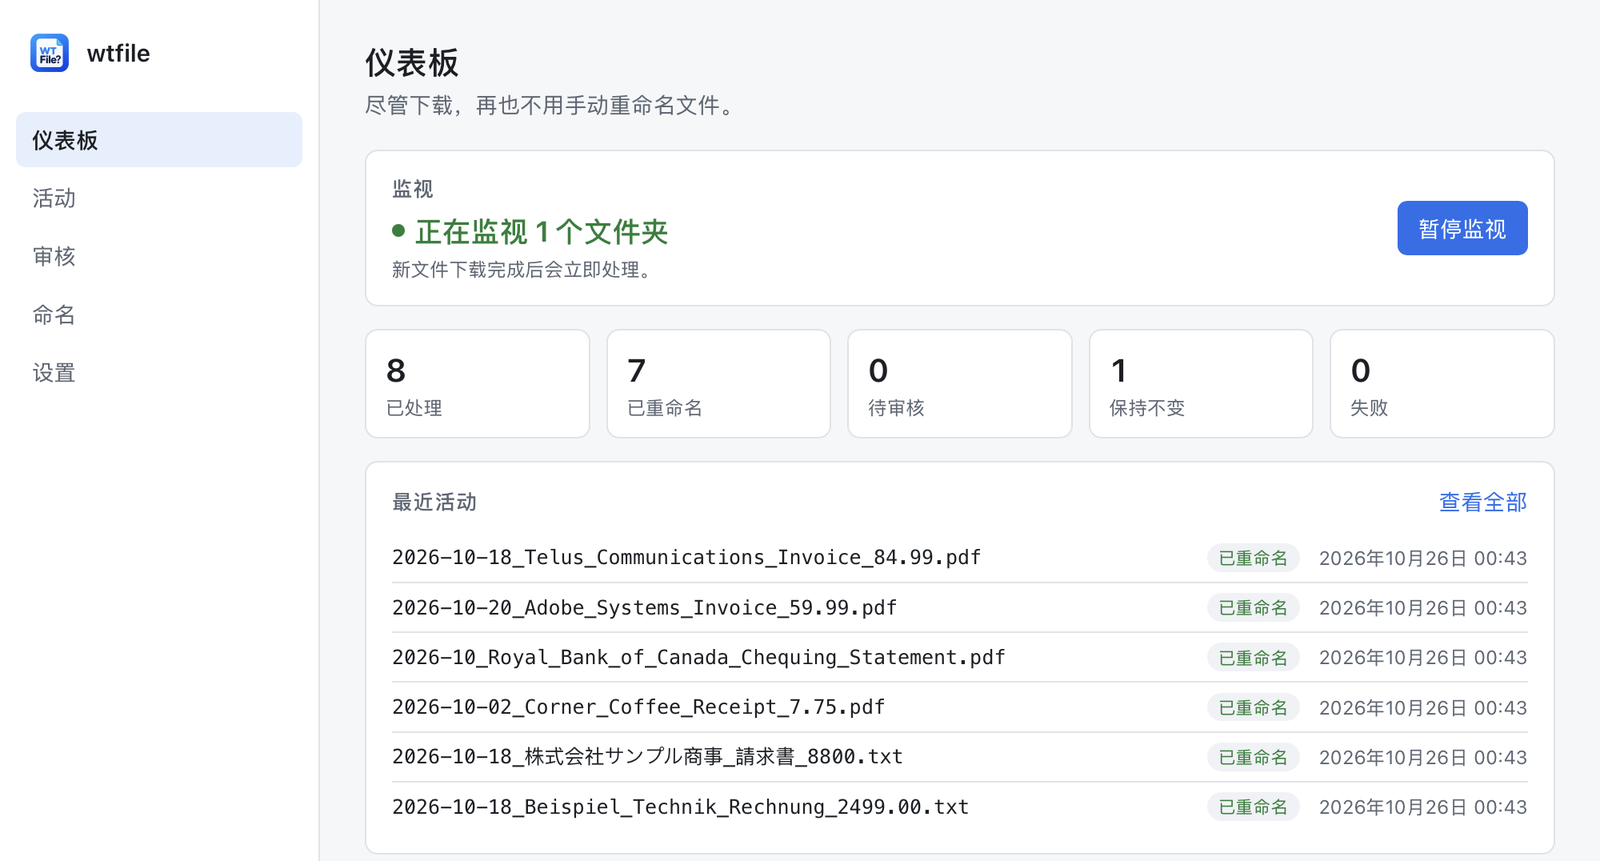1600x861 pixels.
Task: Click the timestamp on the Telus invoice row
Action: 1423,558
